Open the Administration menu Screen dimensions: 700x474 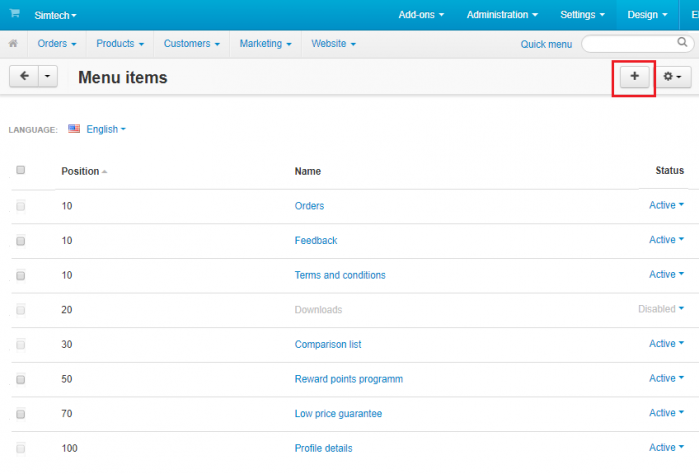pos(502,15)
